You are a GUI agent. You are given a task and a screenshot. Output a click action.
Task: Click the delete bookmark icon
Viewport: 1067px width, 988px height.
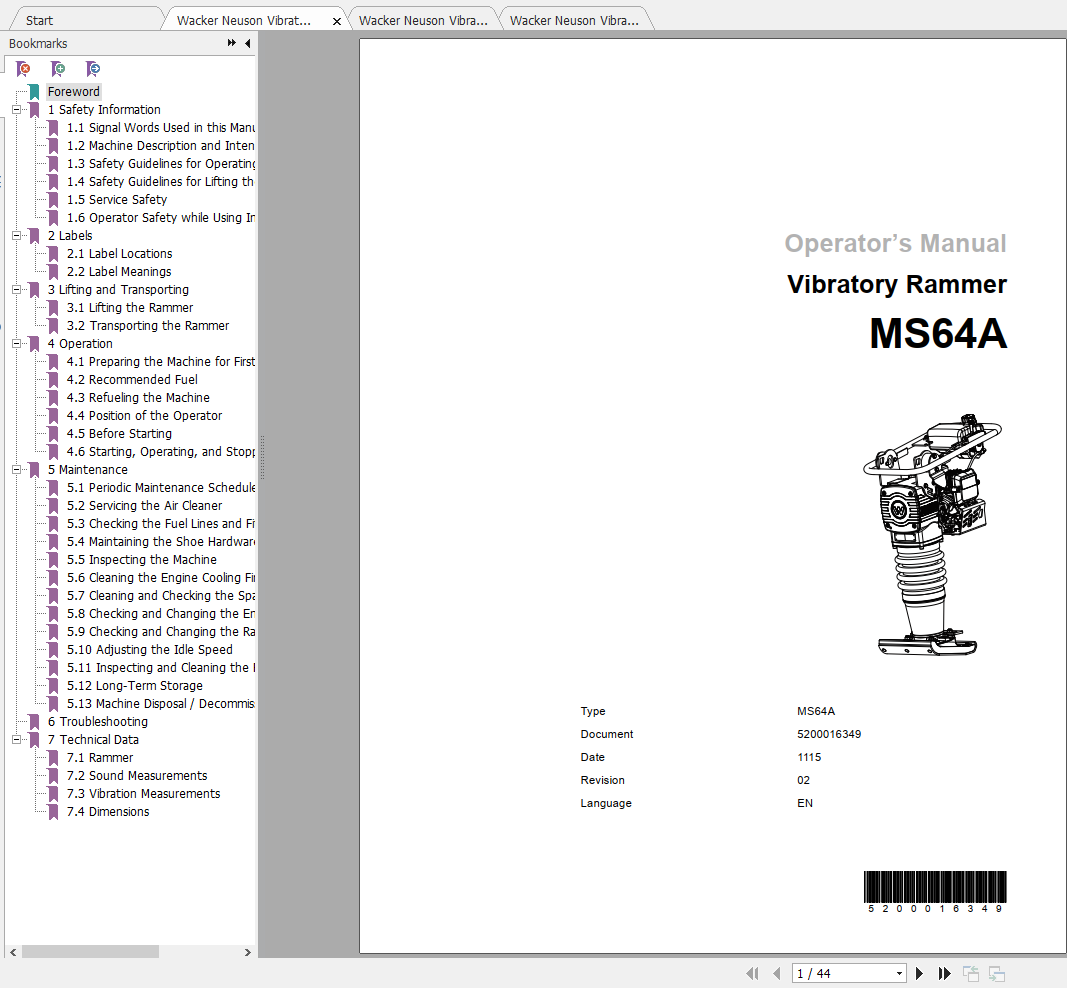23,69
